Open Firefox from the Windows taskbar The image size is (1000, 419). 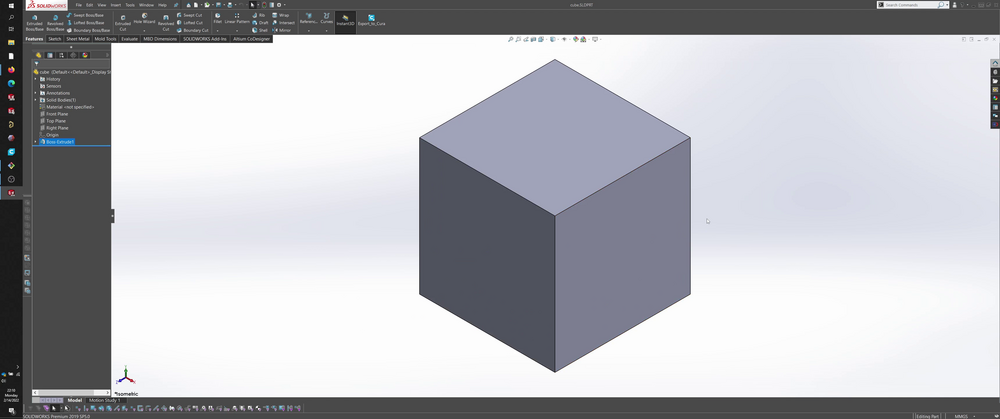[x=11, y=70]
